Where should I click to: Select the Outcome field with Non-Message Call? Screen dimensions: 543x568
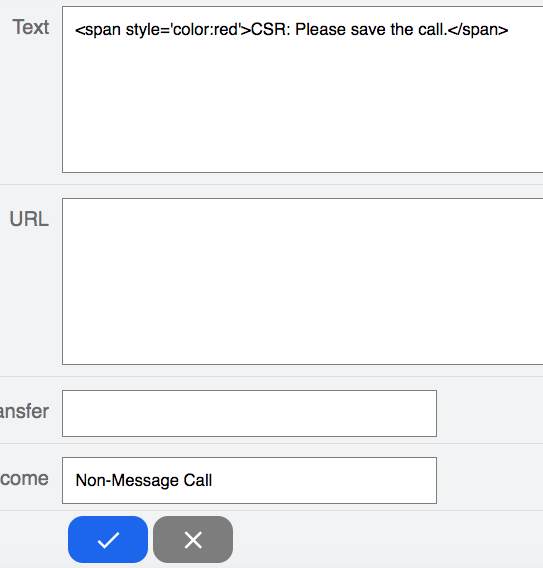(250, 480)
